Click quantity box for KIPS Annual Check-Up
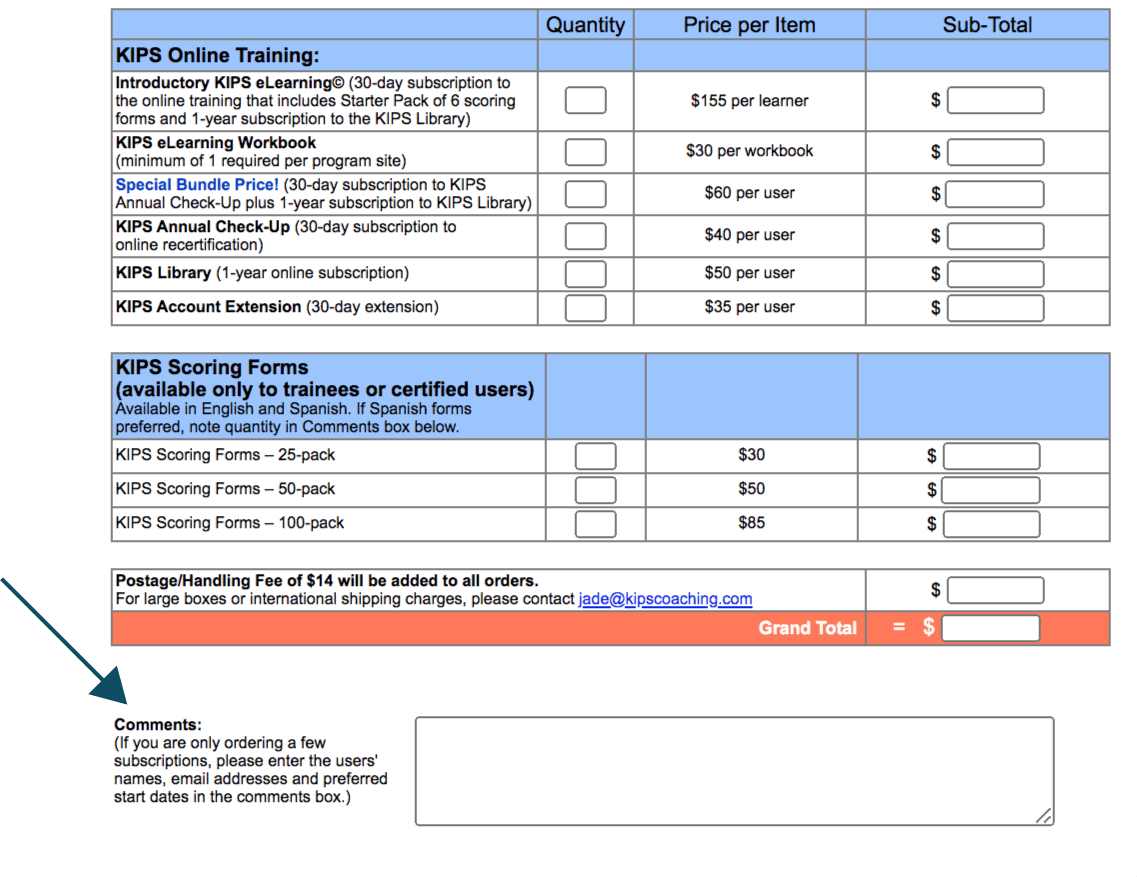Image resolution: width=1137 pixels, height=877 pixels. pyautogui.click(x=585, y=236)
